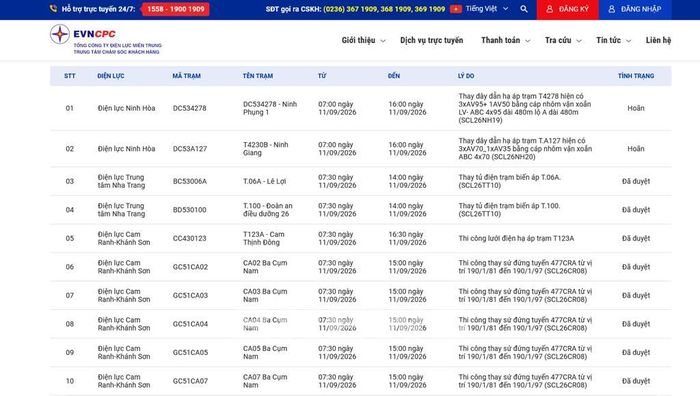Click the ĐẾN column header
The image size is (700, 396).
394,76
